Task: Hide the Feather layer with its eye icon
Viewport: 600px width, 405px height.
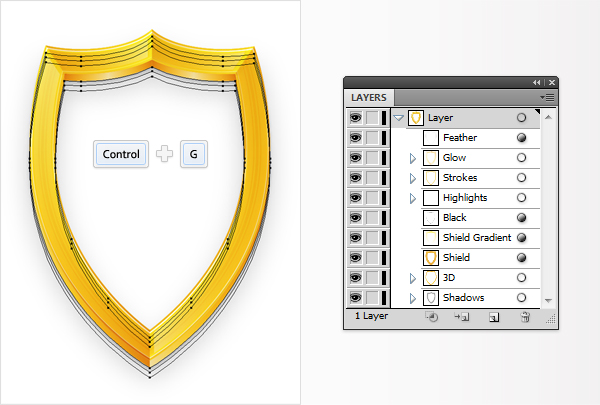Action: pos(355,137)
